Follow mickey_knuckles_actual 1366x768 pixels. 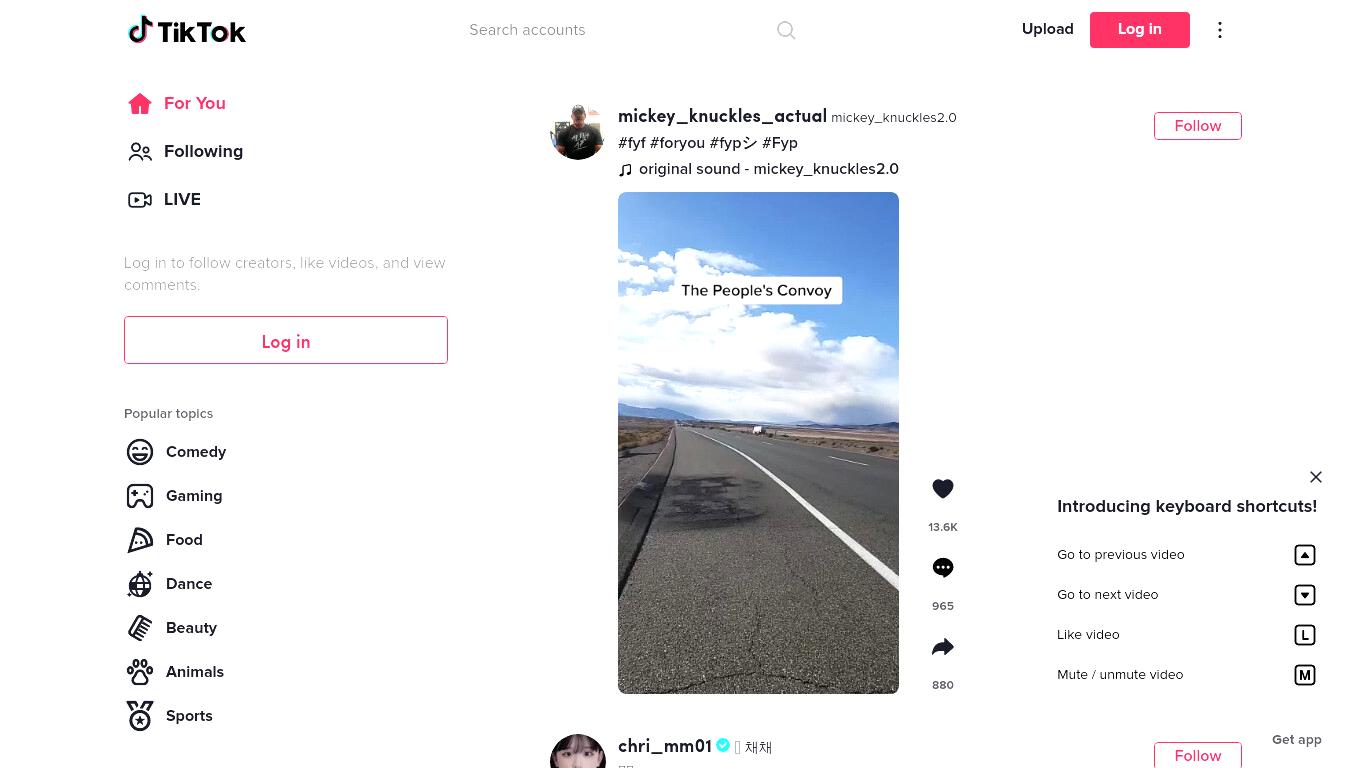pos(1197,126)
